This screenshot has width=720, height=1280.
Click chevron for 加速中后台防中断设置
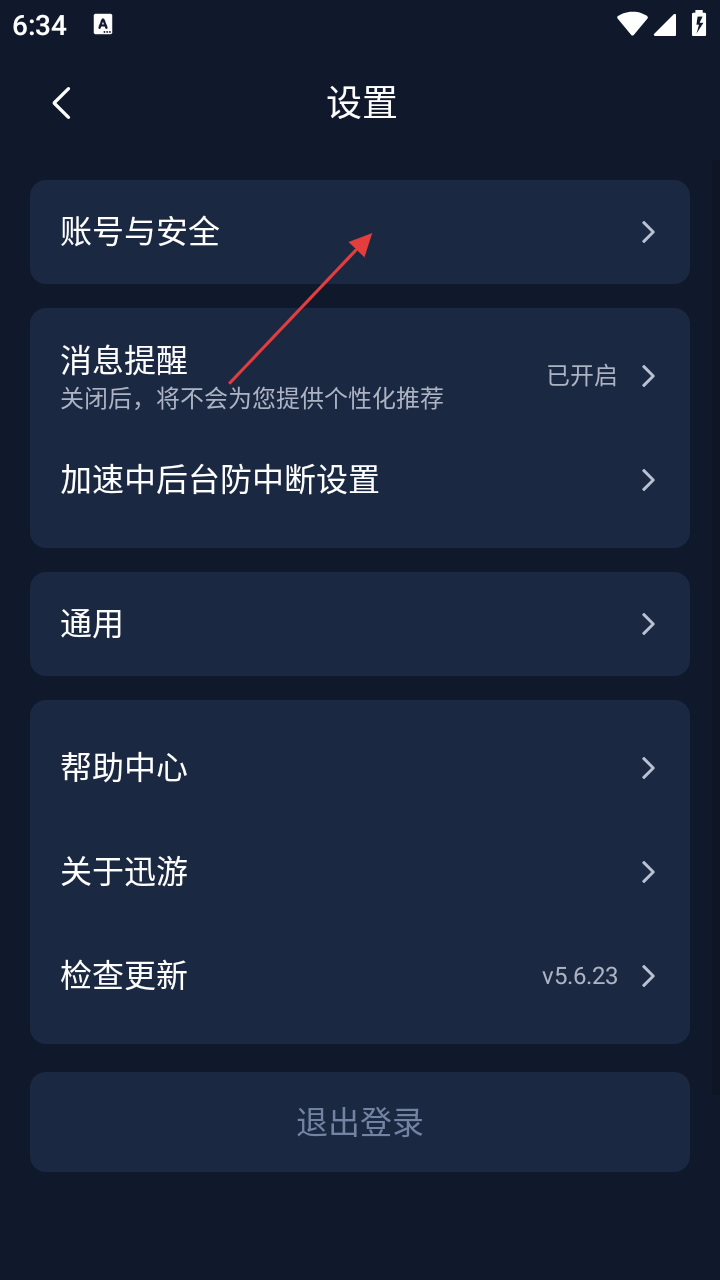648,480
